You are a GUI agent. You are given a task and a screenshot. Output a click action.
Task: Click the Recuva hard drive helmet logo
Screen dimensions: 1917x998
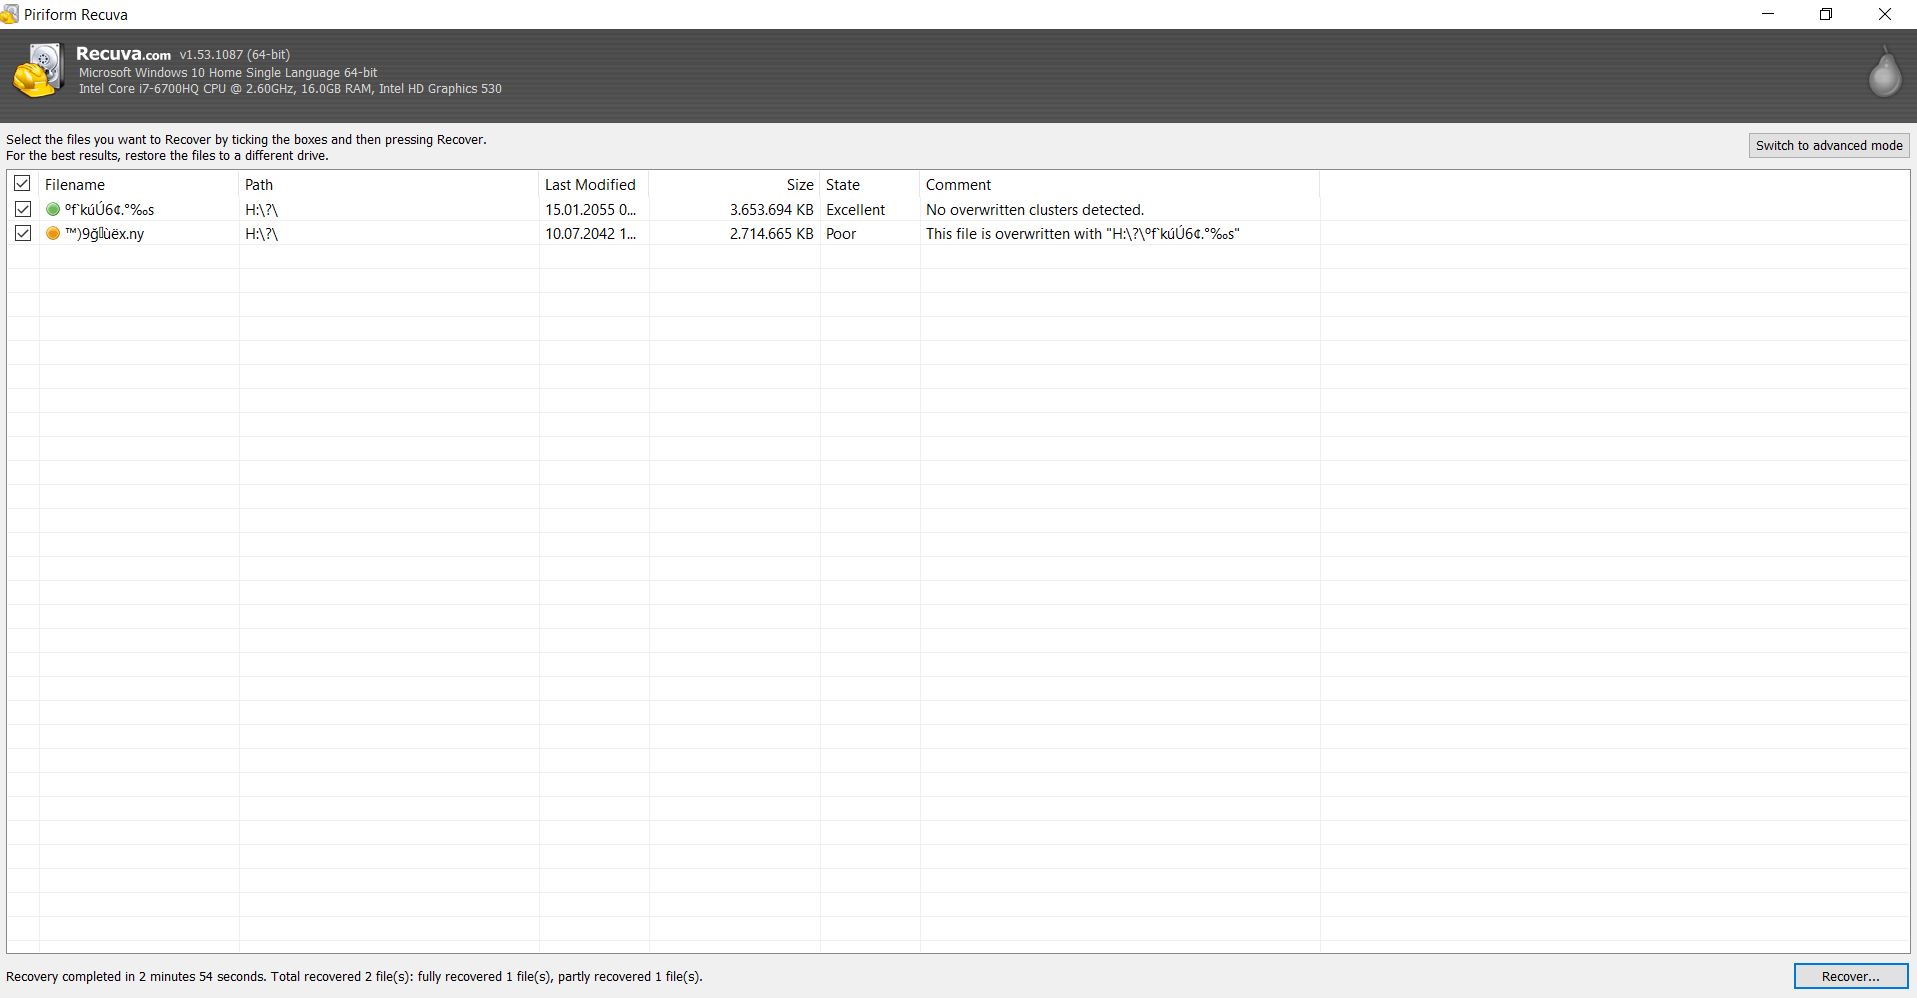[38, 71]
